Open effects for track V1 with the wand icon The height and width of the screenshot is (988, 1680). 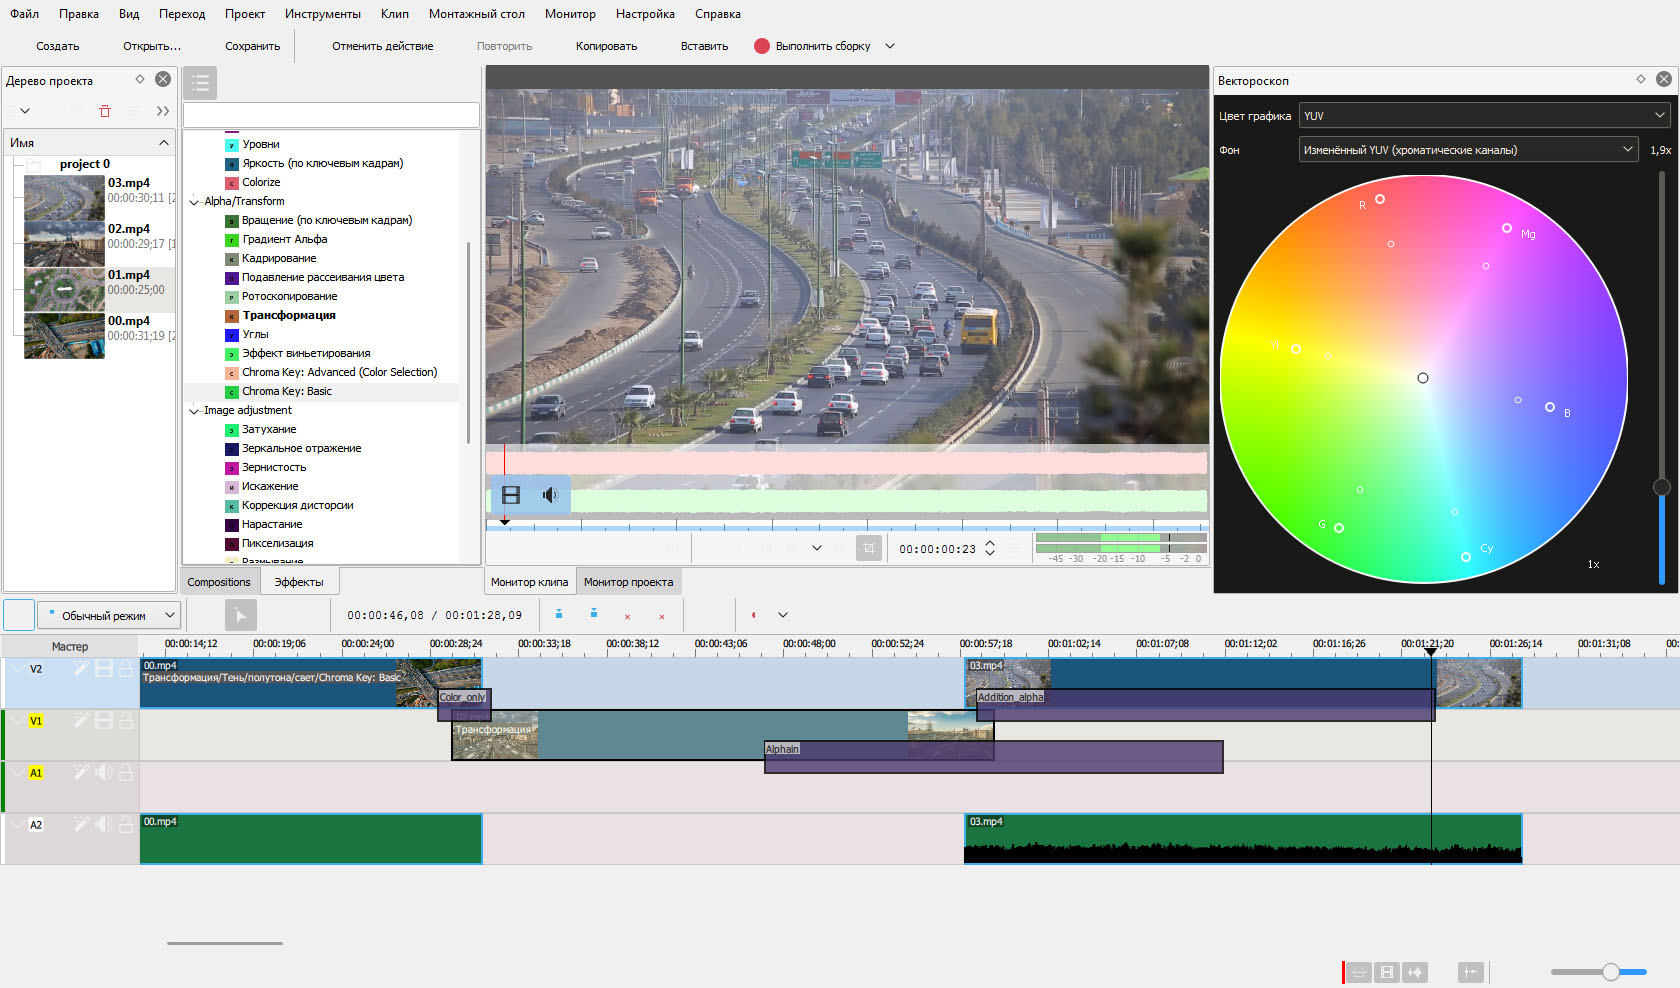tap(80, 720)
